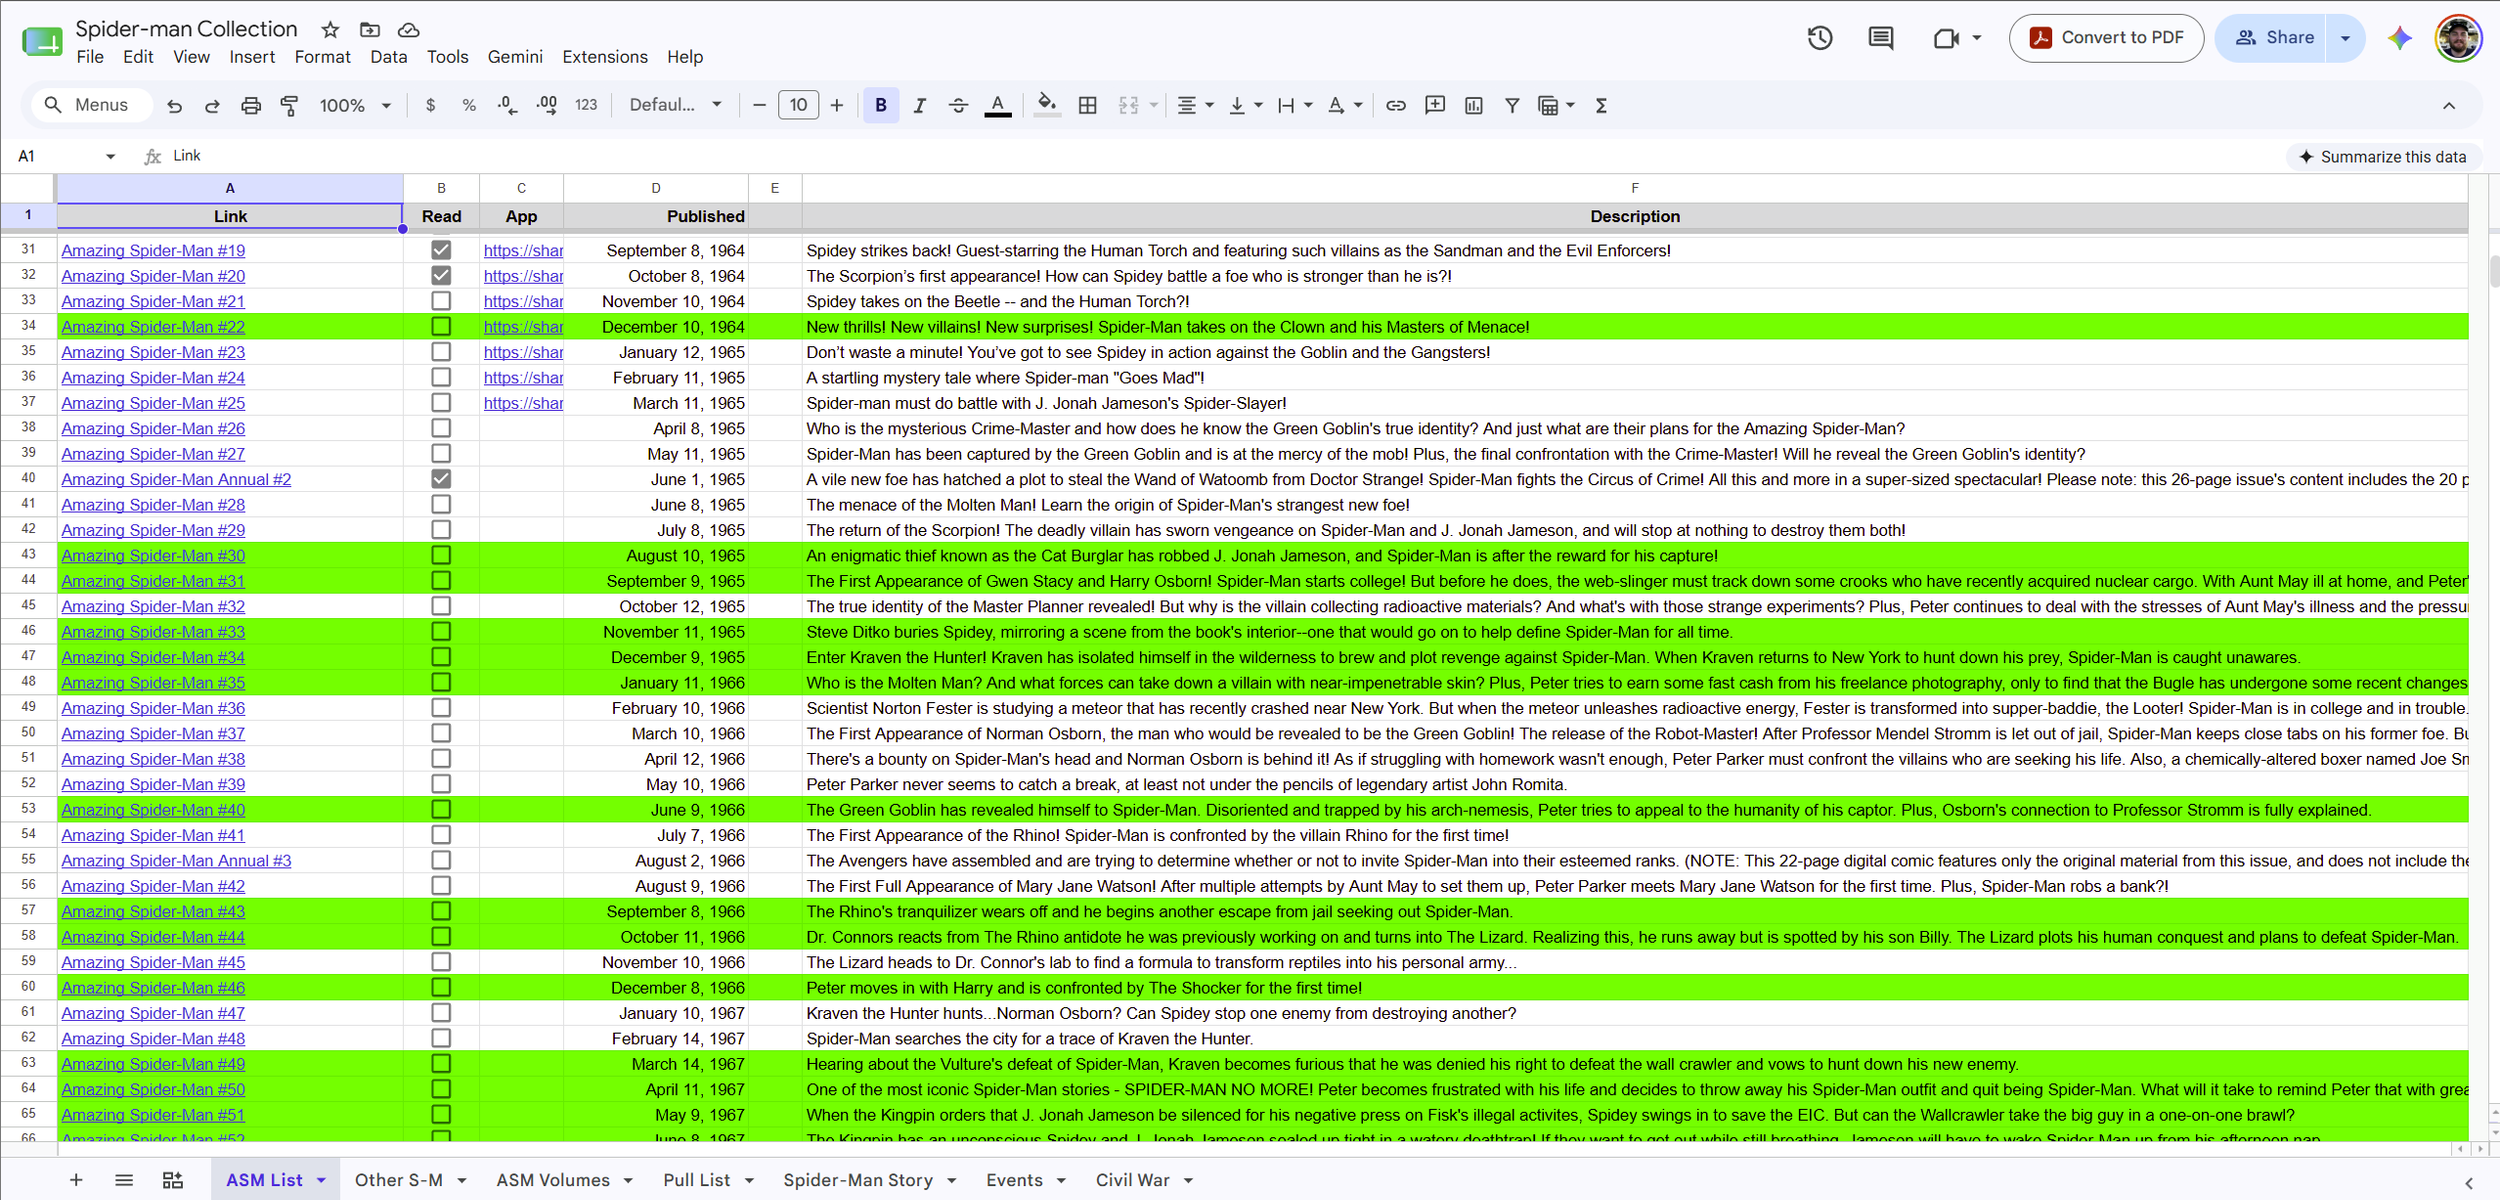Open the all sheets list icon
Screen dimensions: 2500x1200
pyautogui.click(x=124, y=1180)
